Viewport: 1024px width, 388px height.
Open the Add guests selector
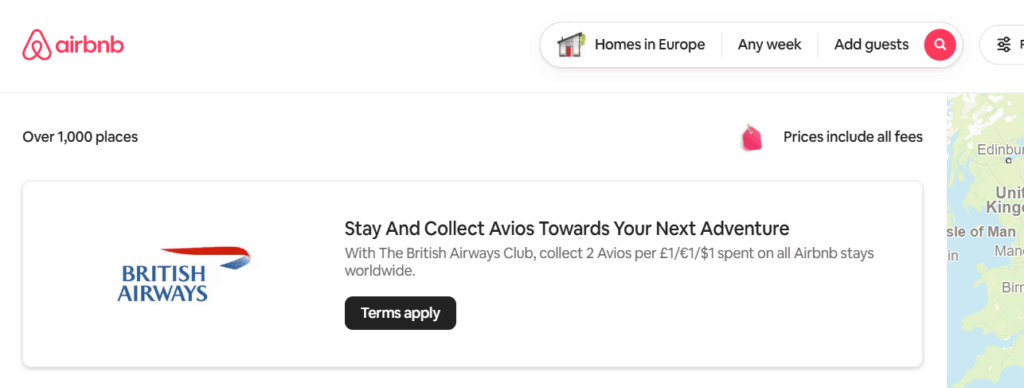coord(871,45)
